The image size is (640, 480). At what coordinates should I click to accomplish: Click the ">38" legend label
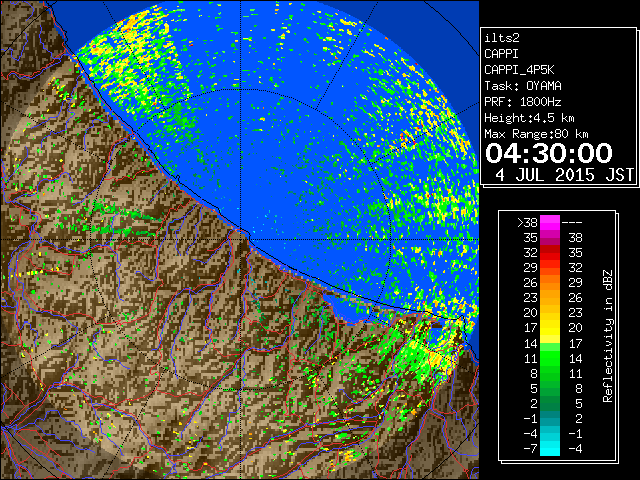tap(527, 222)
